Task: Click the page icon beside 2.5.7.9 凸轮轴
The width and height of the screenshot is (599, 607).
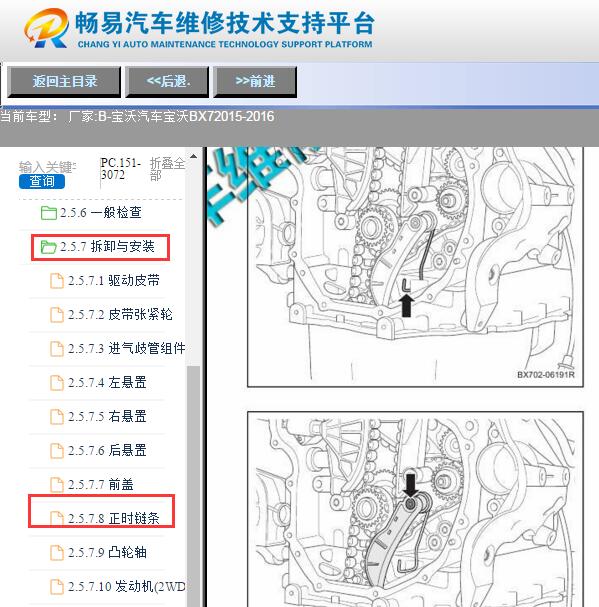Action: point(57,552)
